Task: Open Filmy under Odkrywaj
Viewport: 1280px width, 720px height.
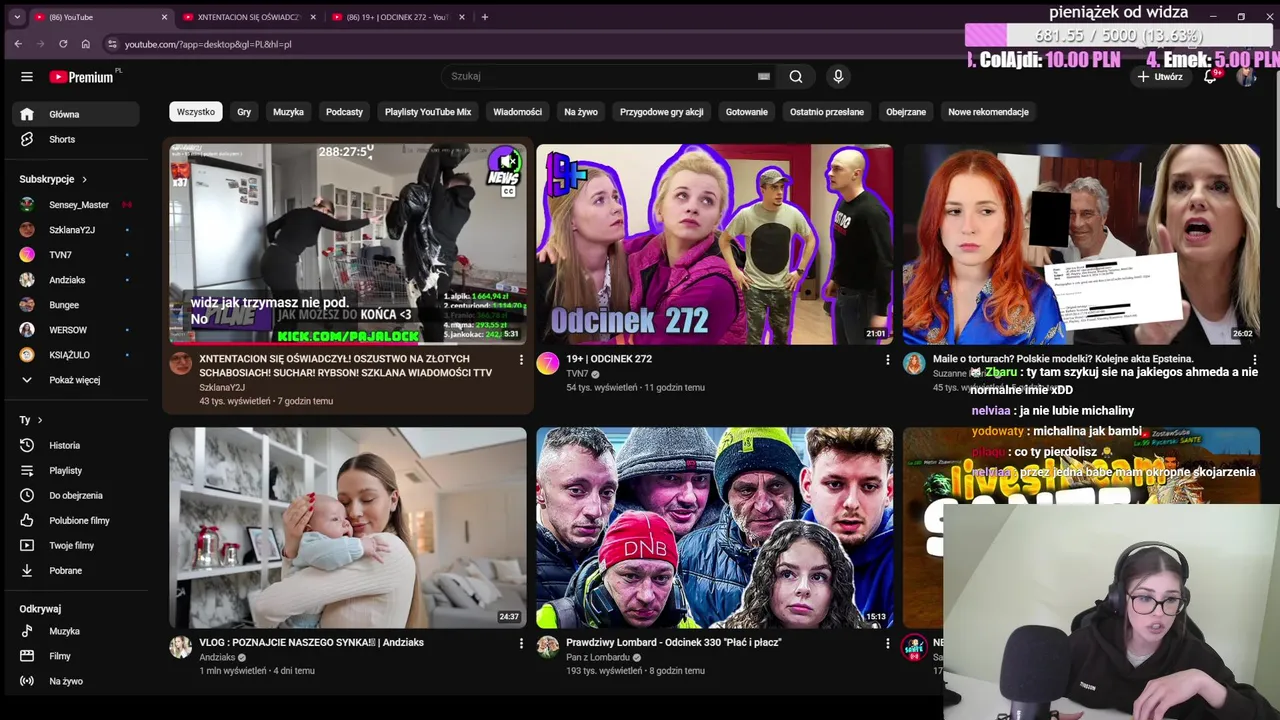Action: click(x=76, y=656)
